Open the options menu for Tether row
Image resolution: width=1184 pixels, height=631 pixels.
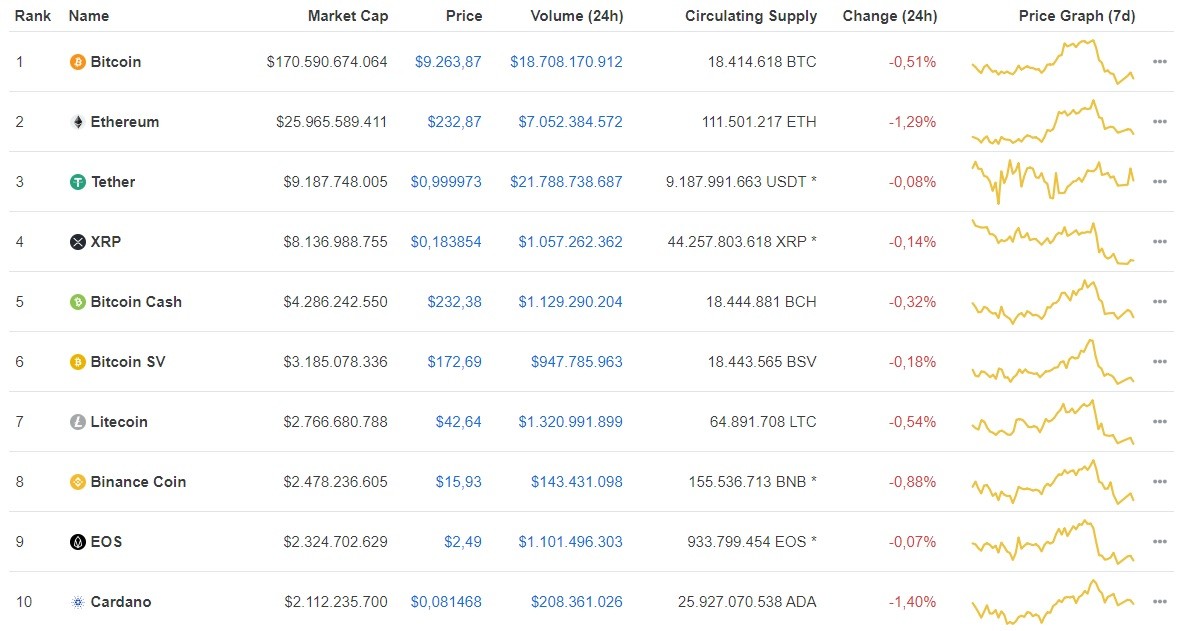1159,181
